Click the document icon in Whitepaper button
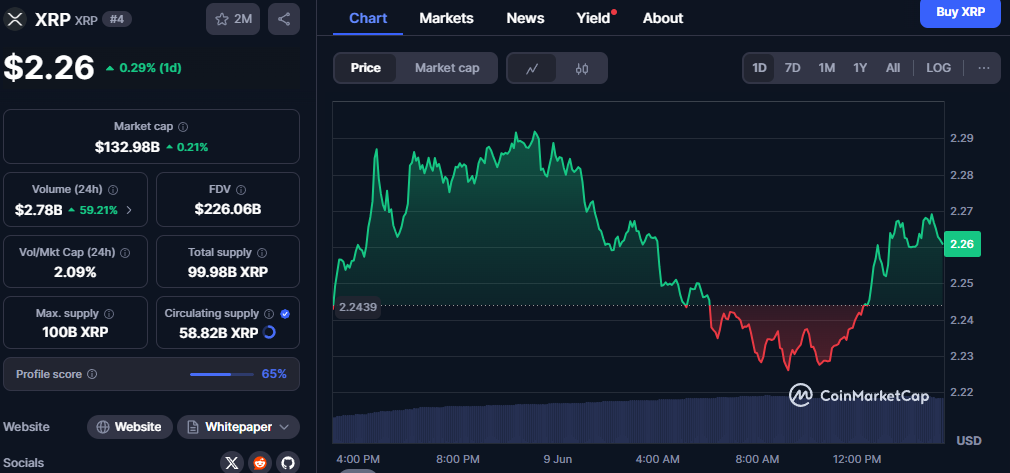 coord(192,427)
